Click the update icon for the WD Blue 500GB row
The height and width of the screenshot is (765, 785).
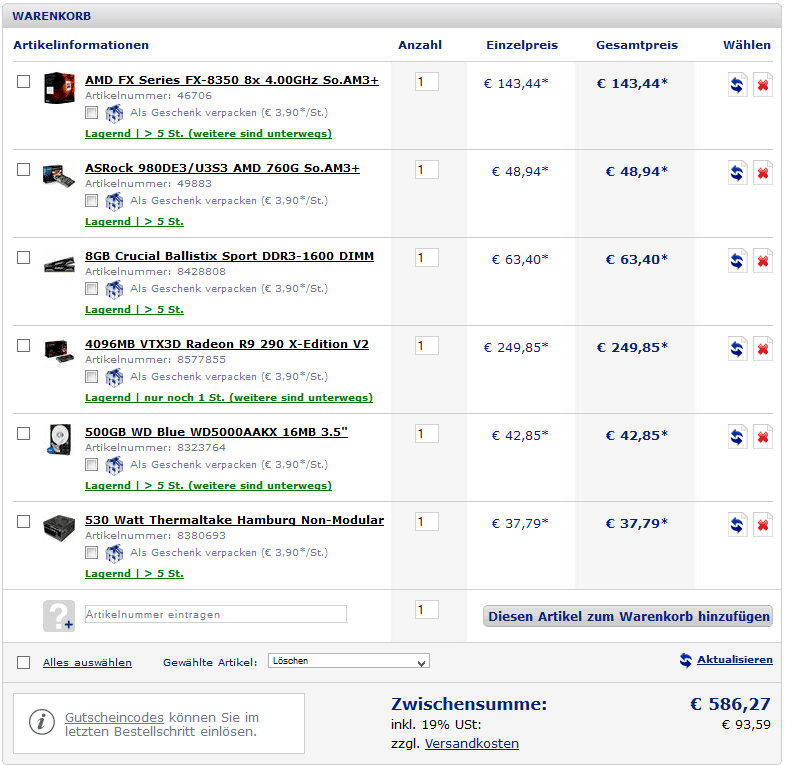(737, 437)
